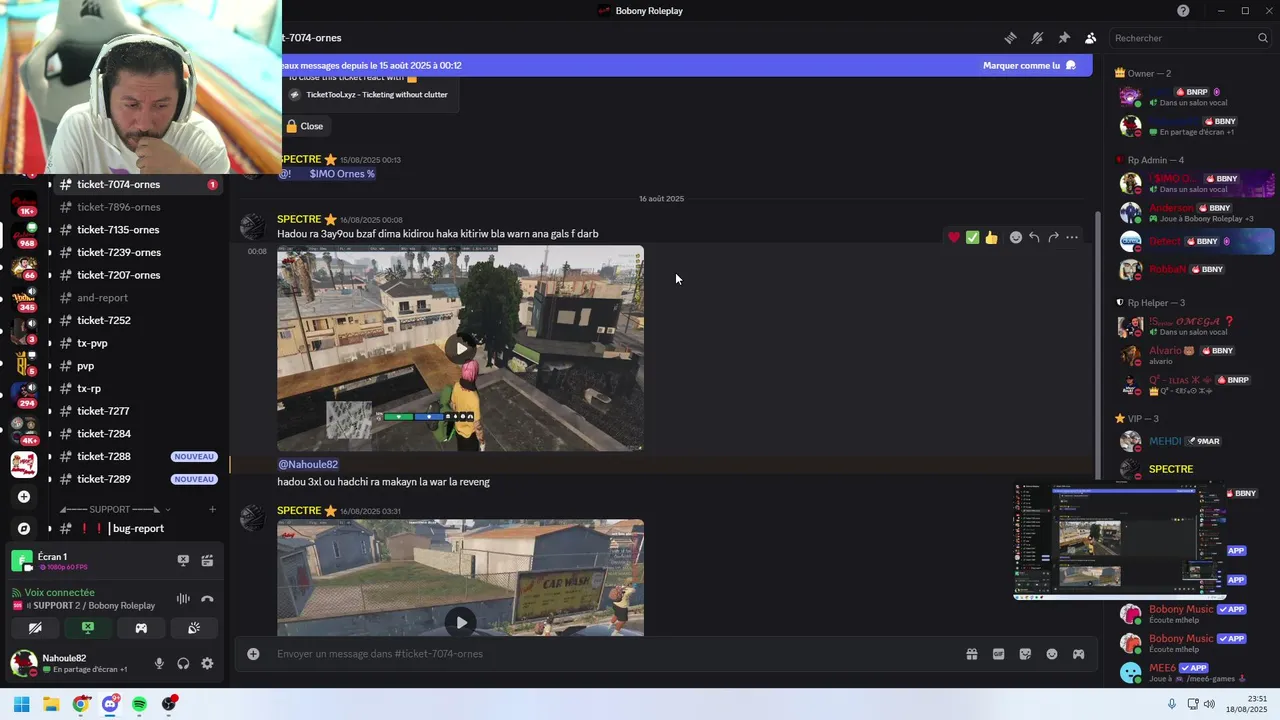The image size is (1280, 720).
Task: Open the gift icon in message box
Action: 971,654
